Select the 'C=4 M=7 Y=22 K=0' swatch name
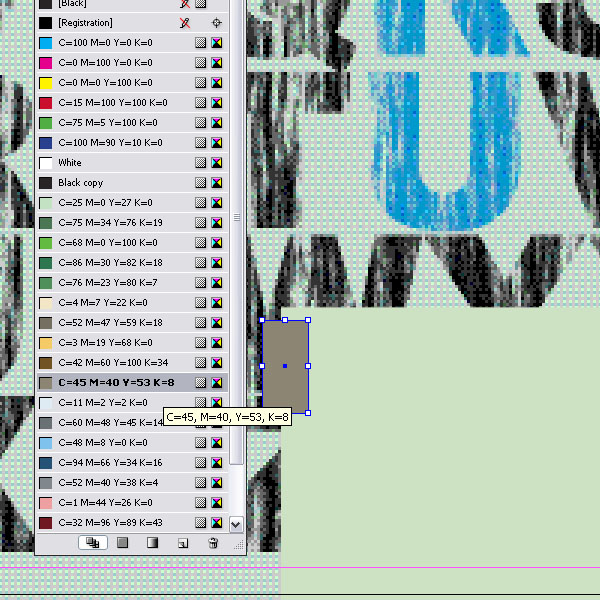This screenshot has height=600, width=600. [103, 303]
